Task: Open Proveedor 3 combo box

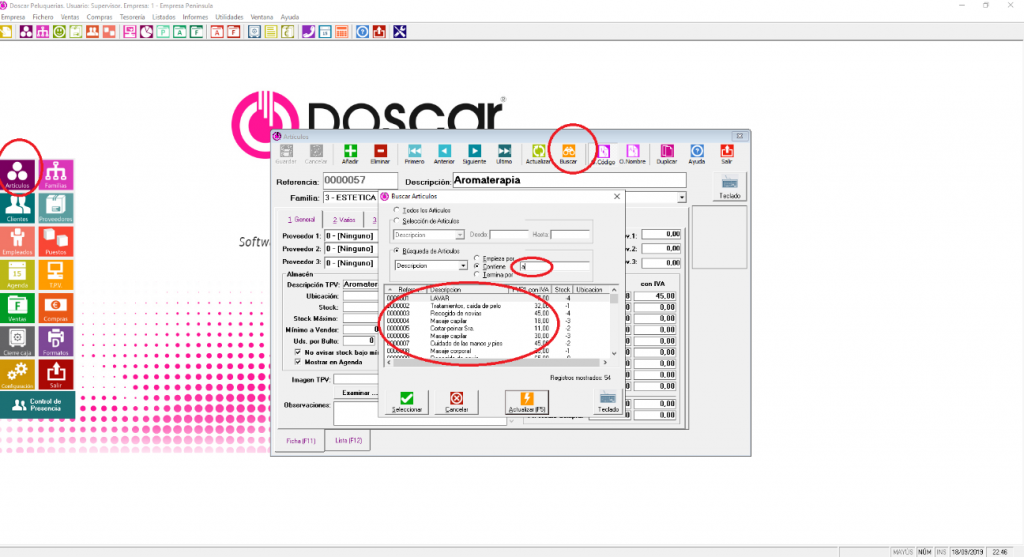Action: [x=351, y=263]
